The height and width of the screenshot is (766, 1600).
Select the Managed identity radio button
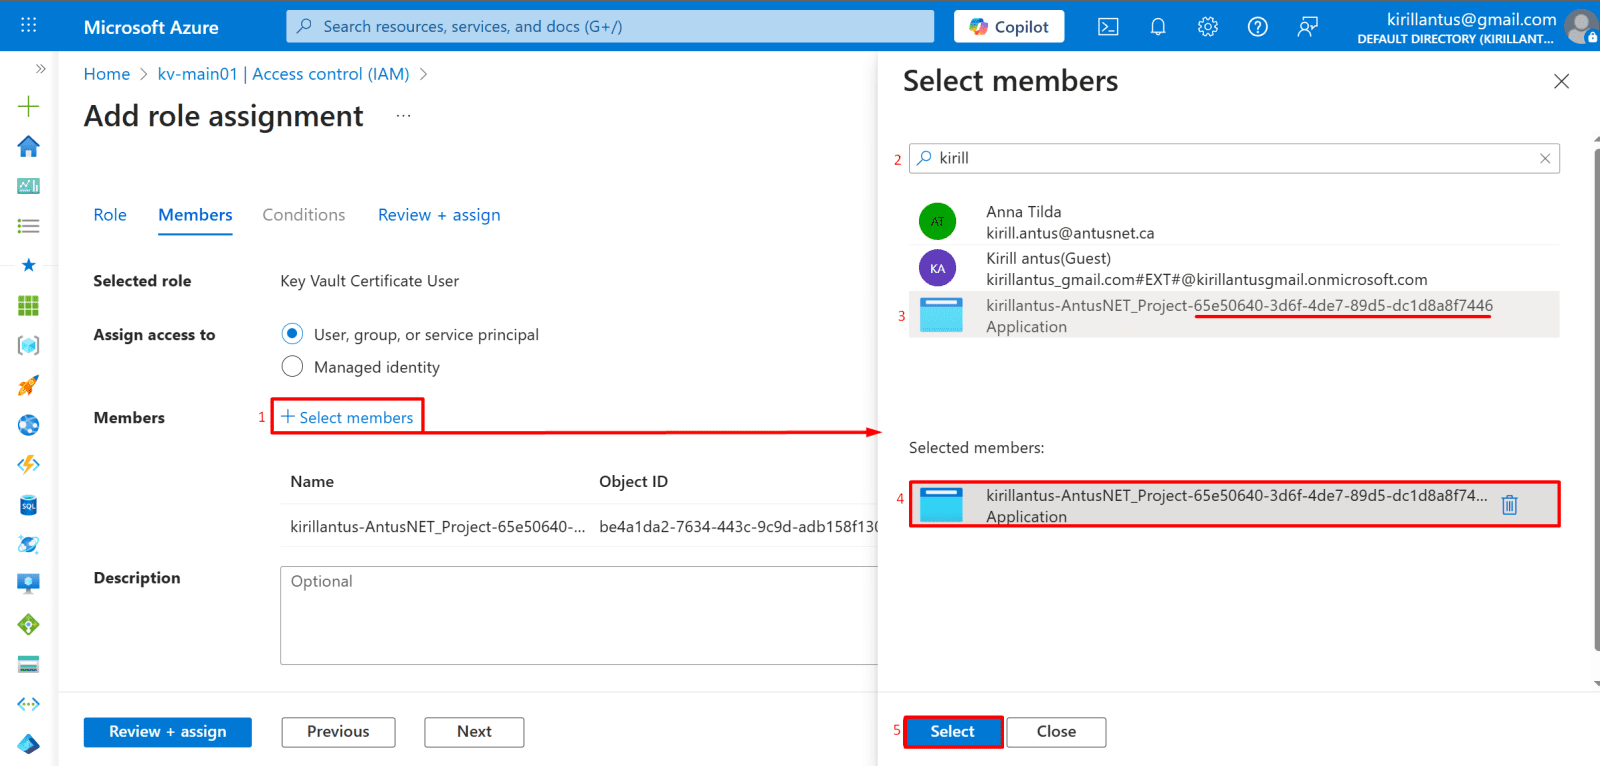(x=292, y=367)
